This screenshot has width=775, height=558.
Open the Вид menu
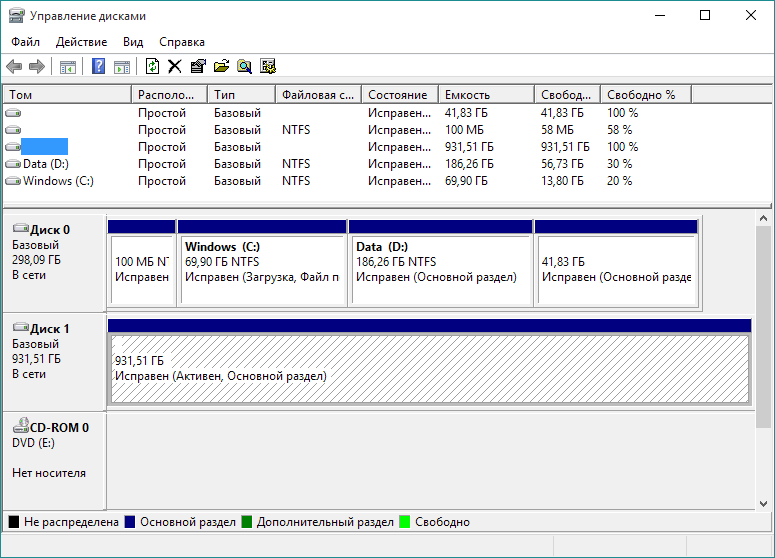click(133, 42)
